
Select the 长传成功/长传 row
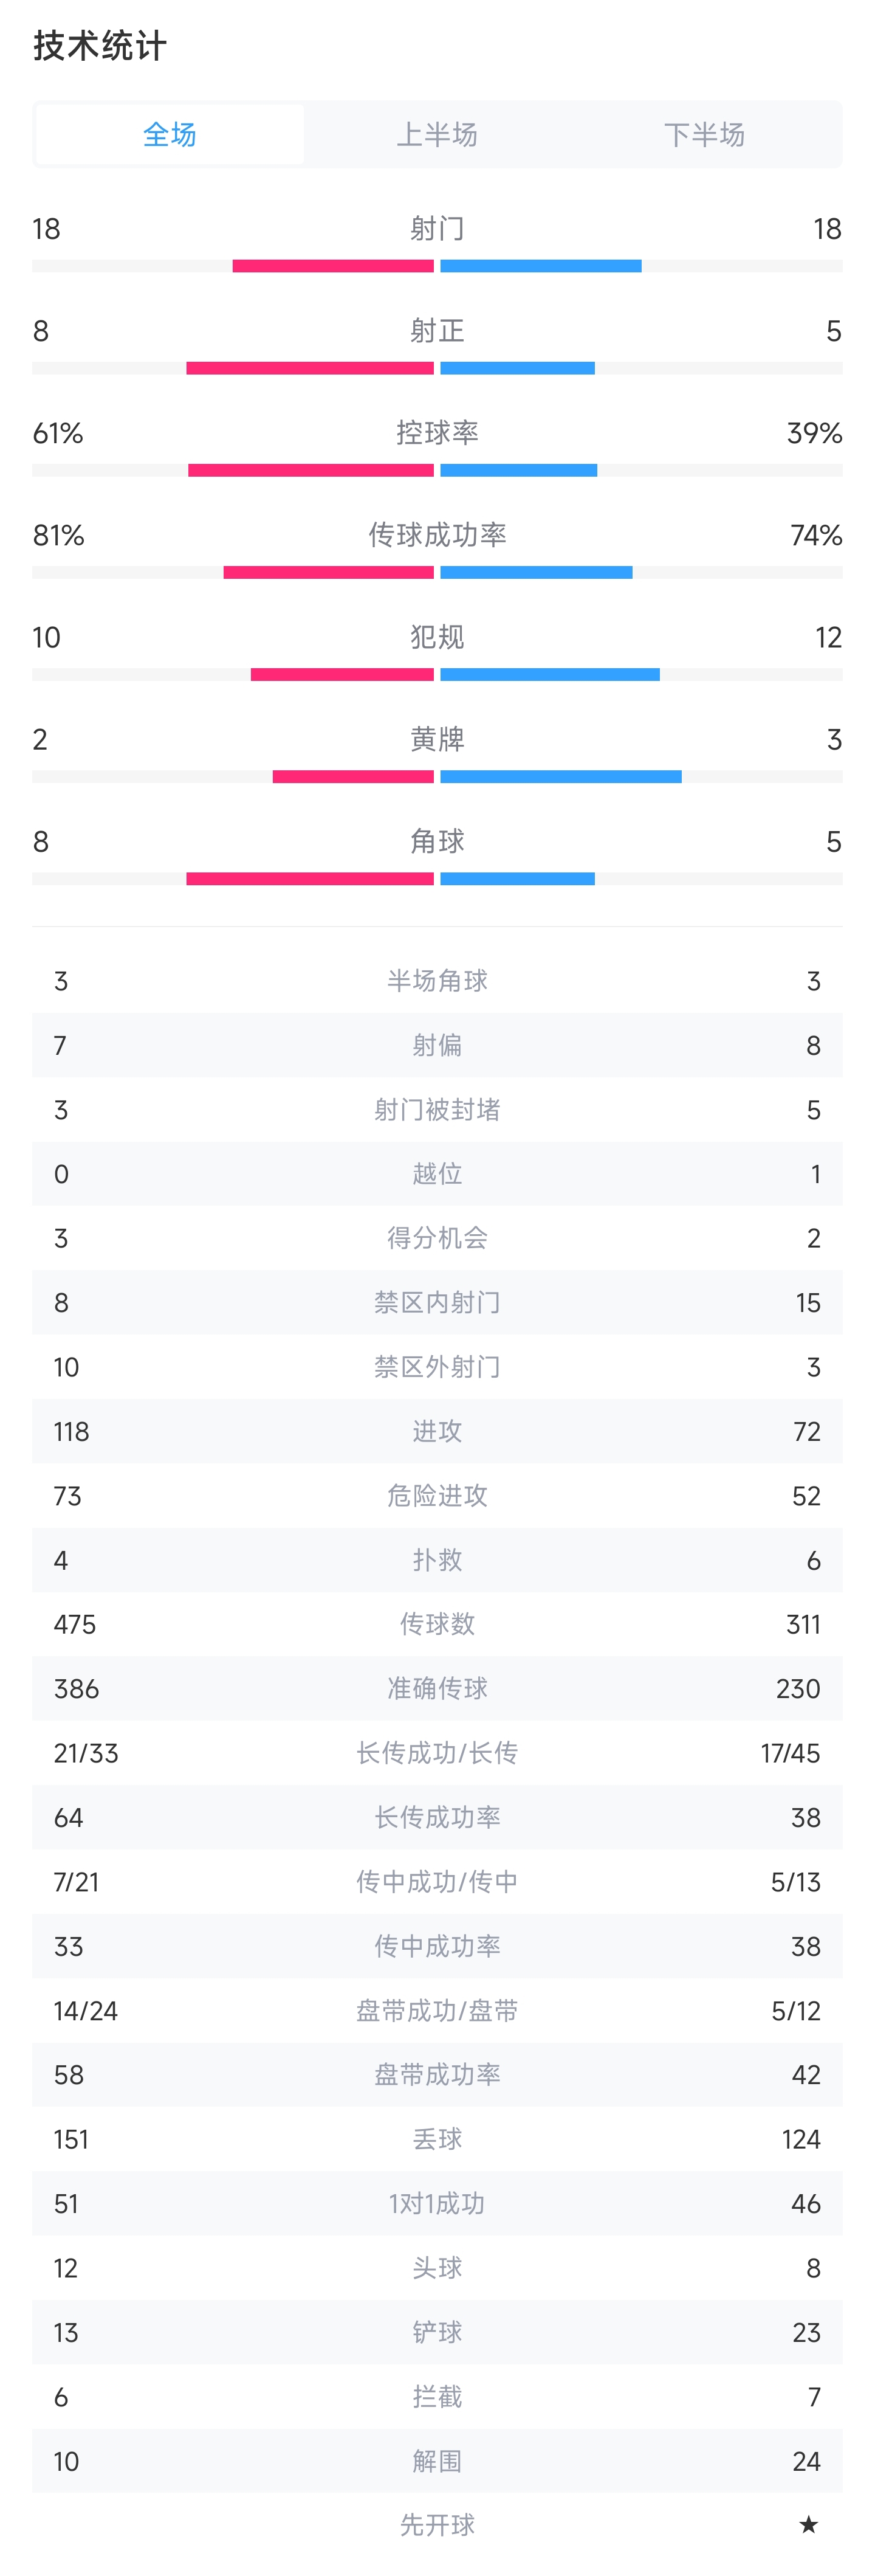437,1753
